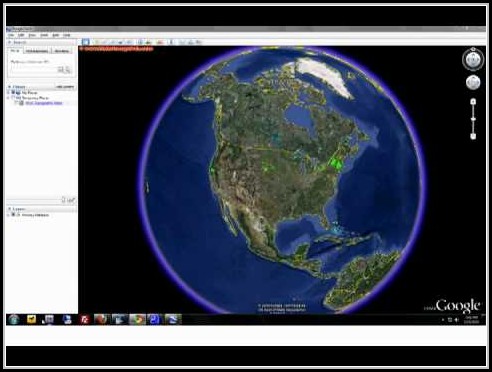Open the Tools menu
This screenshot has width=492, height=372.
tap(44, 35)
